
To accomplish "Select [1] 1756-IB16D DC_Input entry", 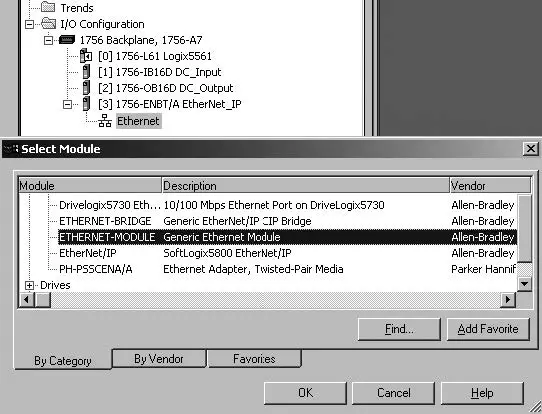I will click(x=159, y=72).
